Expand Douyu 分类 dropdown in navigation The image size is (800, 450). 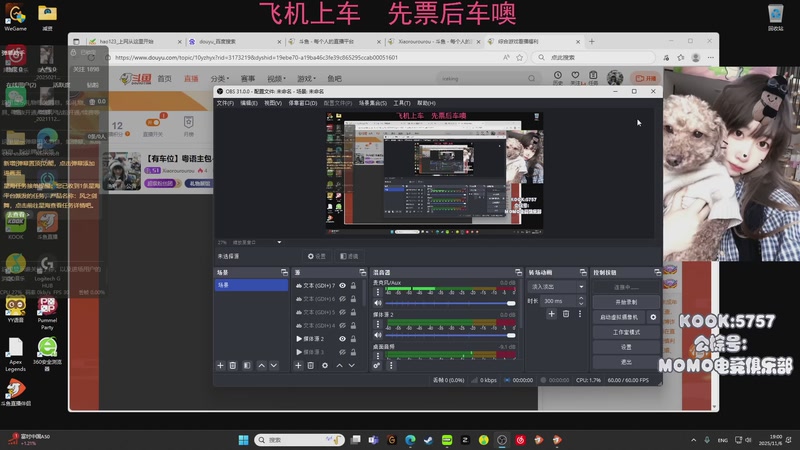point(220,79)
